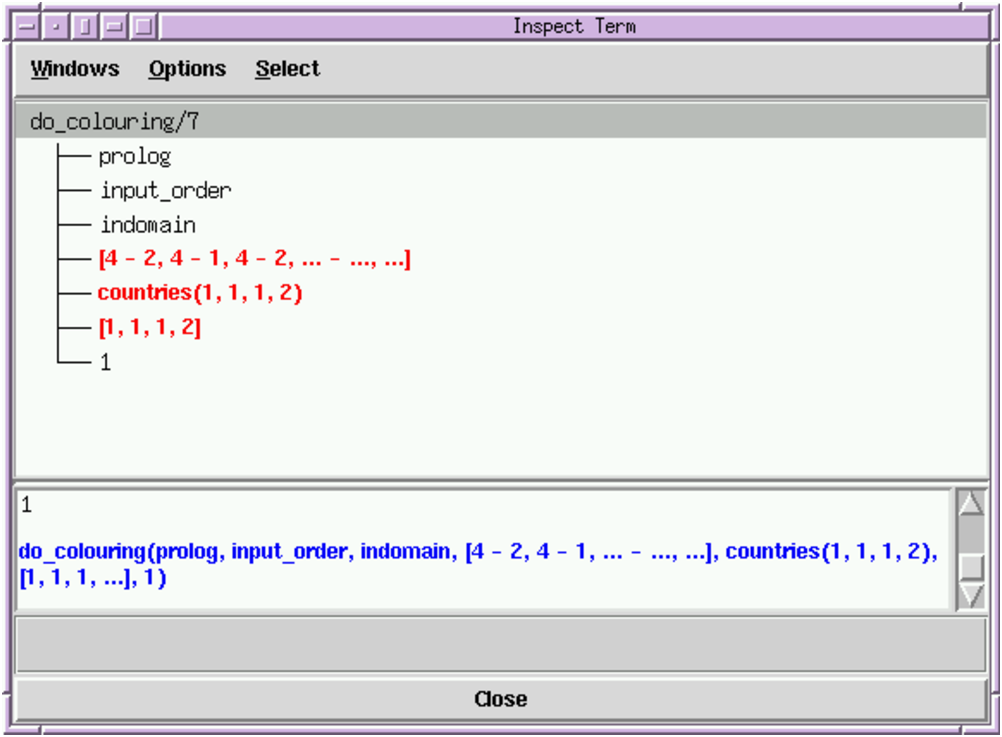Select the do_colouring/7 root node

[115, 122]
